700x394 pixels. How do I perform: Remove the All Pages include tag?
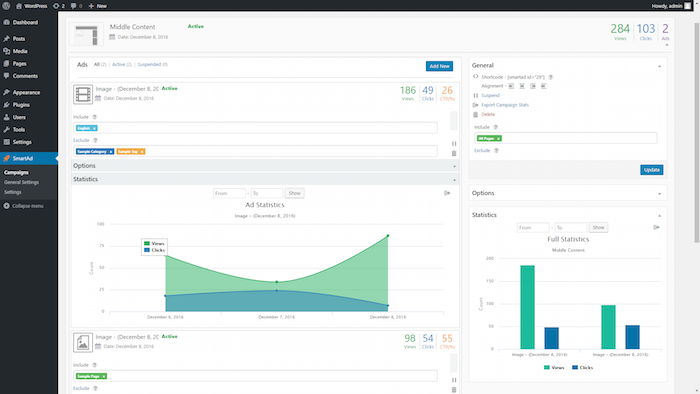[x=499, y=138]
